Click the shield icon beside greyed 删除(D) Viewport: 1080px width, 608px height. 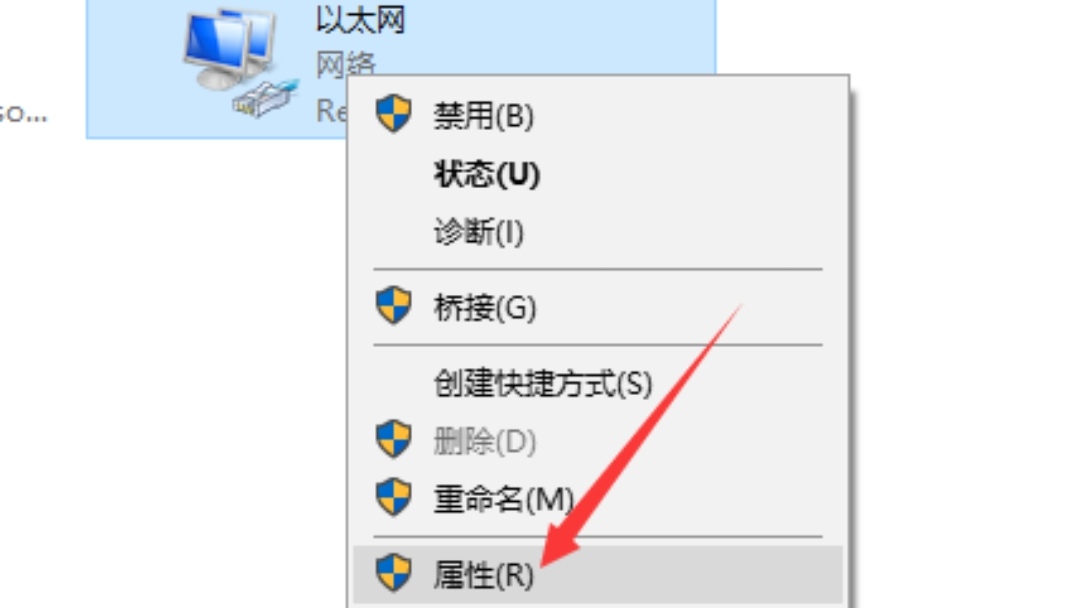point(393,439)
